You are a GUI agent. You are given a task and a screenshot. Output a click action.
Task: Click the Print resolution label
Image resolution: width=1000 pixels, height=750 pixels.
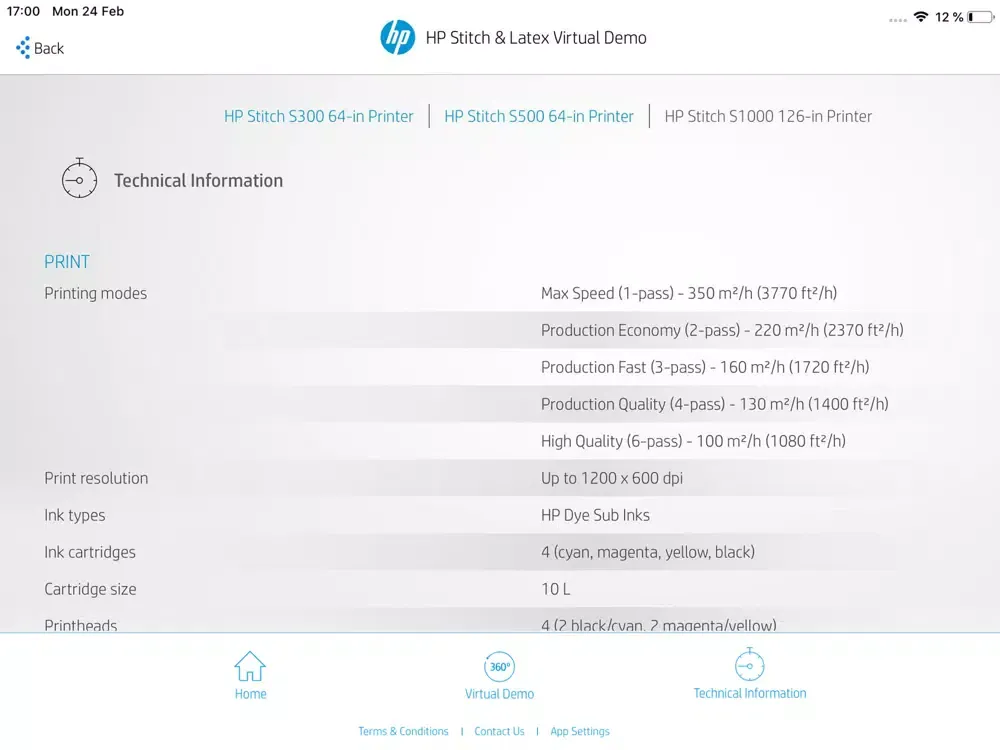point(96,478)
